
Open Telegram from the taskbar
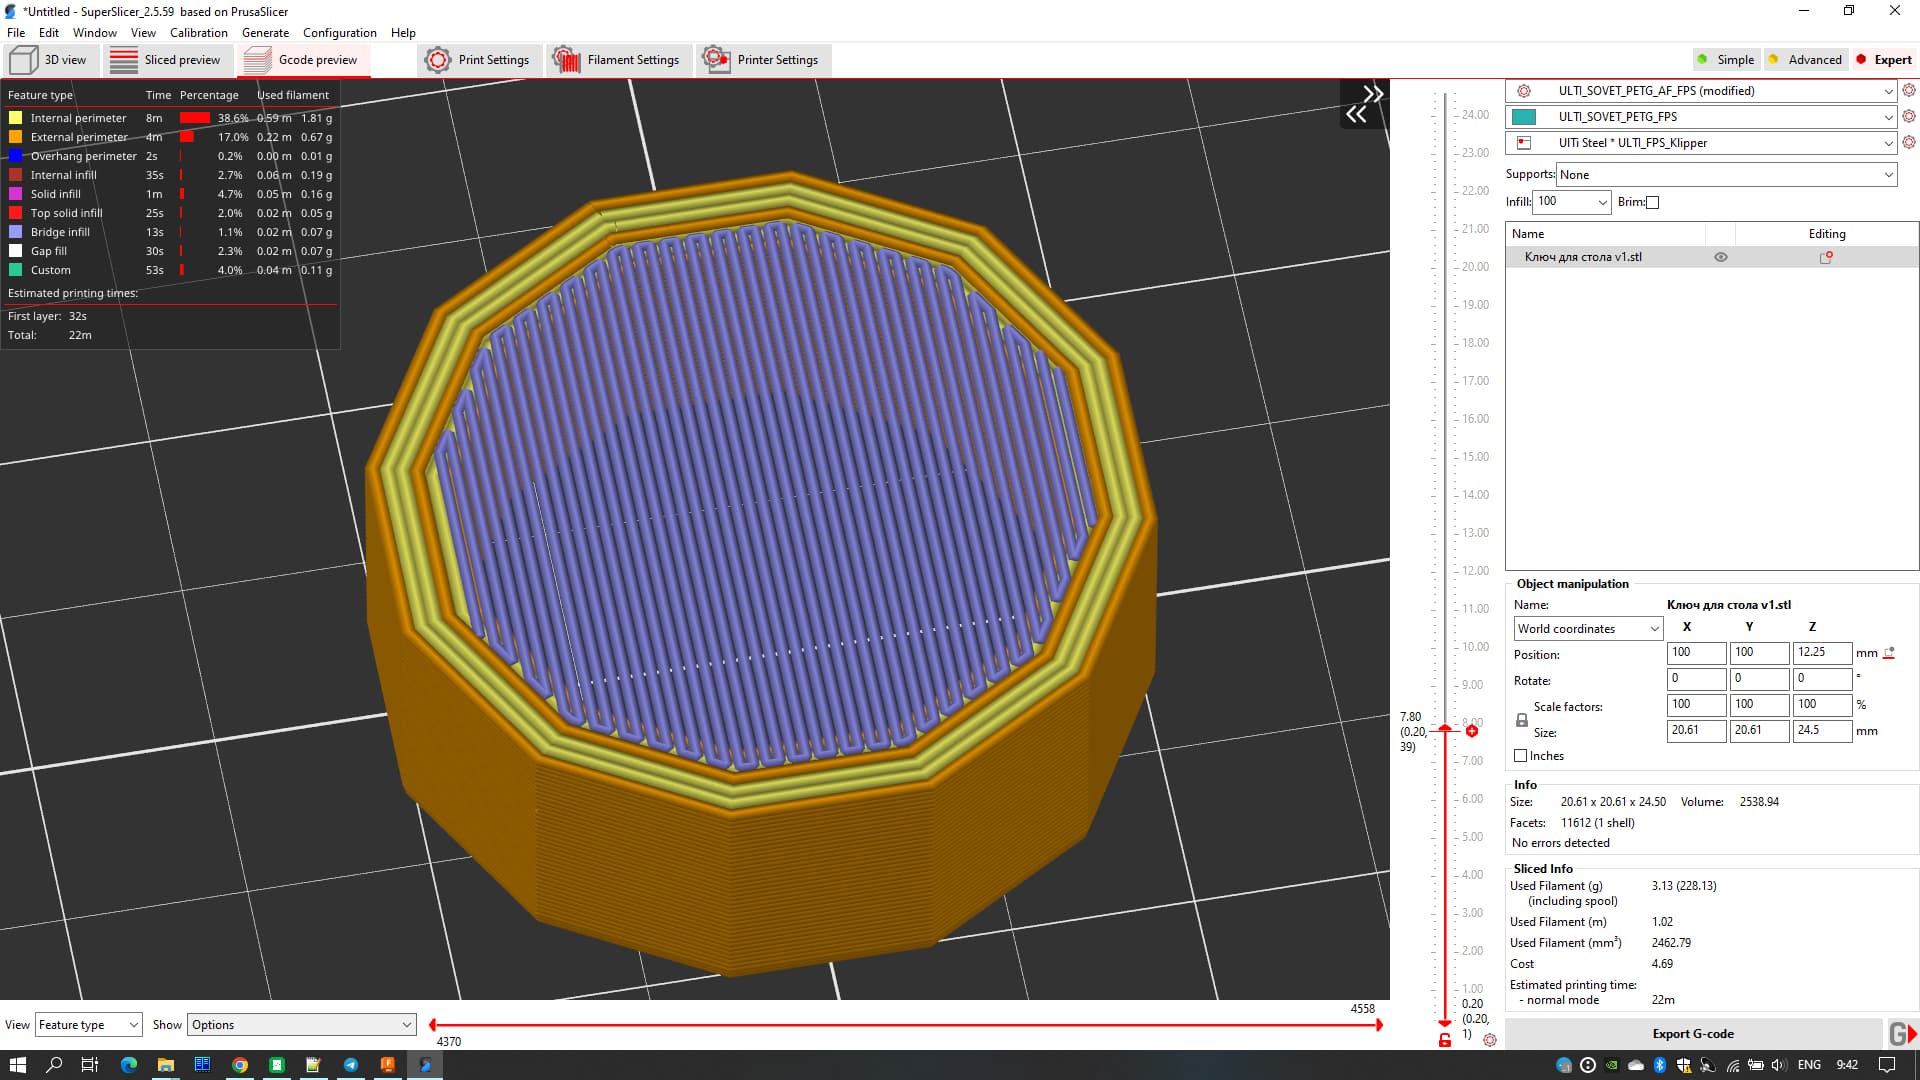pyautogui.click(x=351, y=1065)
